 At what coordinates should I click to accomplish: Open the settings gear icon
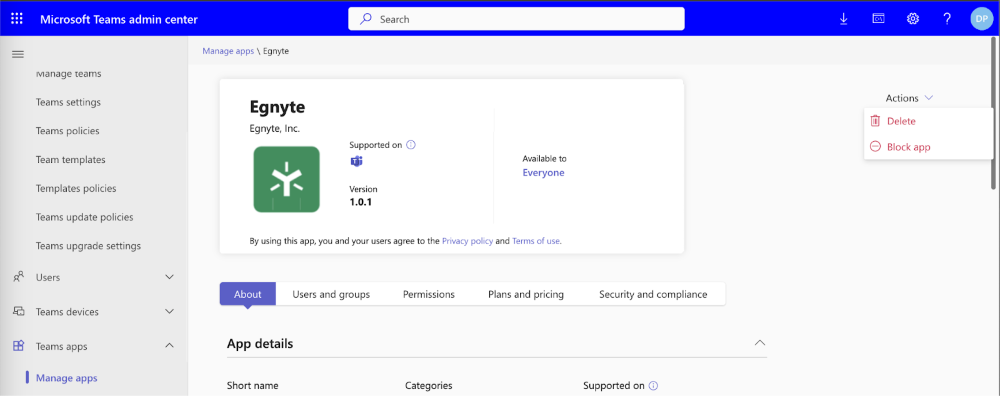pos(913,19)
